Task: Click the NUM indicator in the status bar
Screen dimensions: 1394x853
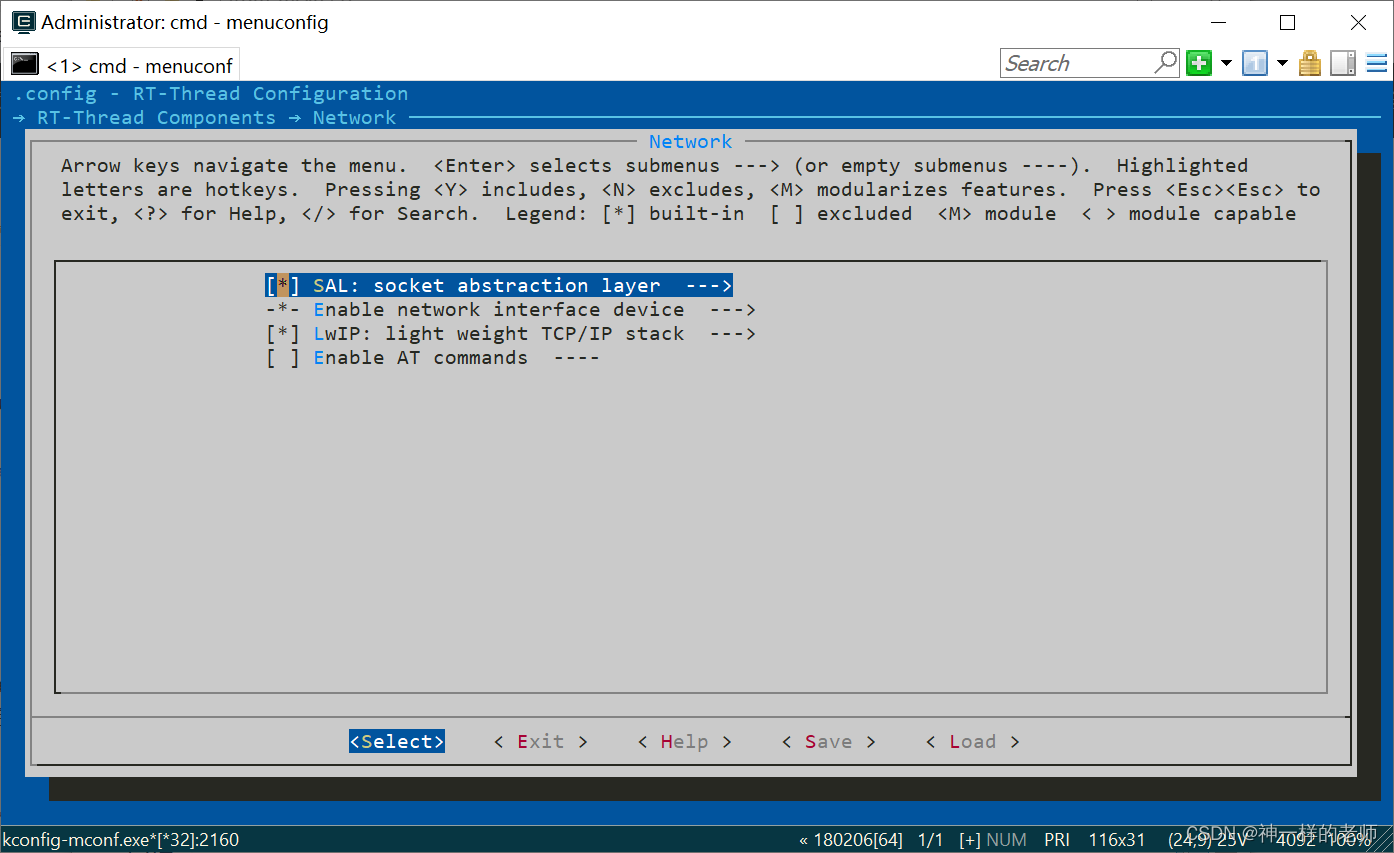Action: tap(1006, 840)
